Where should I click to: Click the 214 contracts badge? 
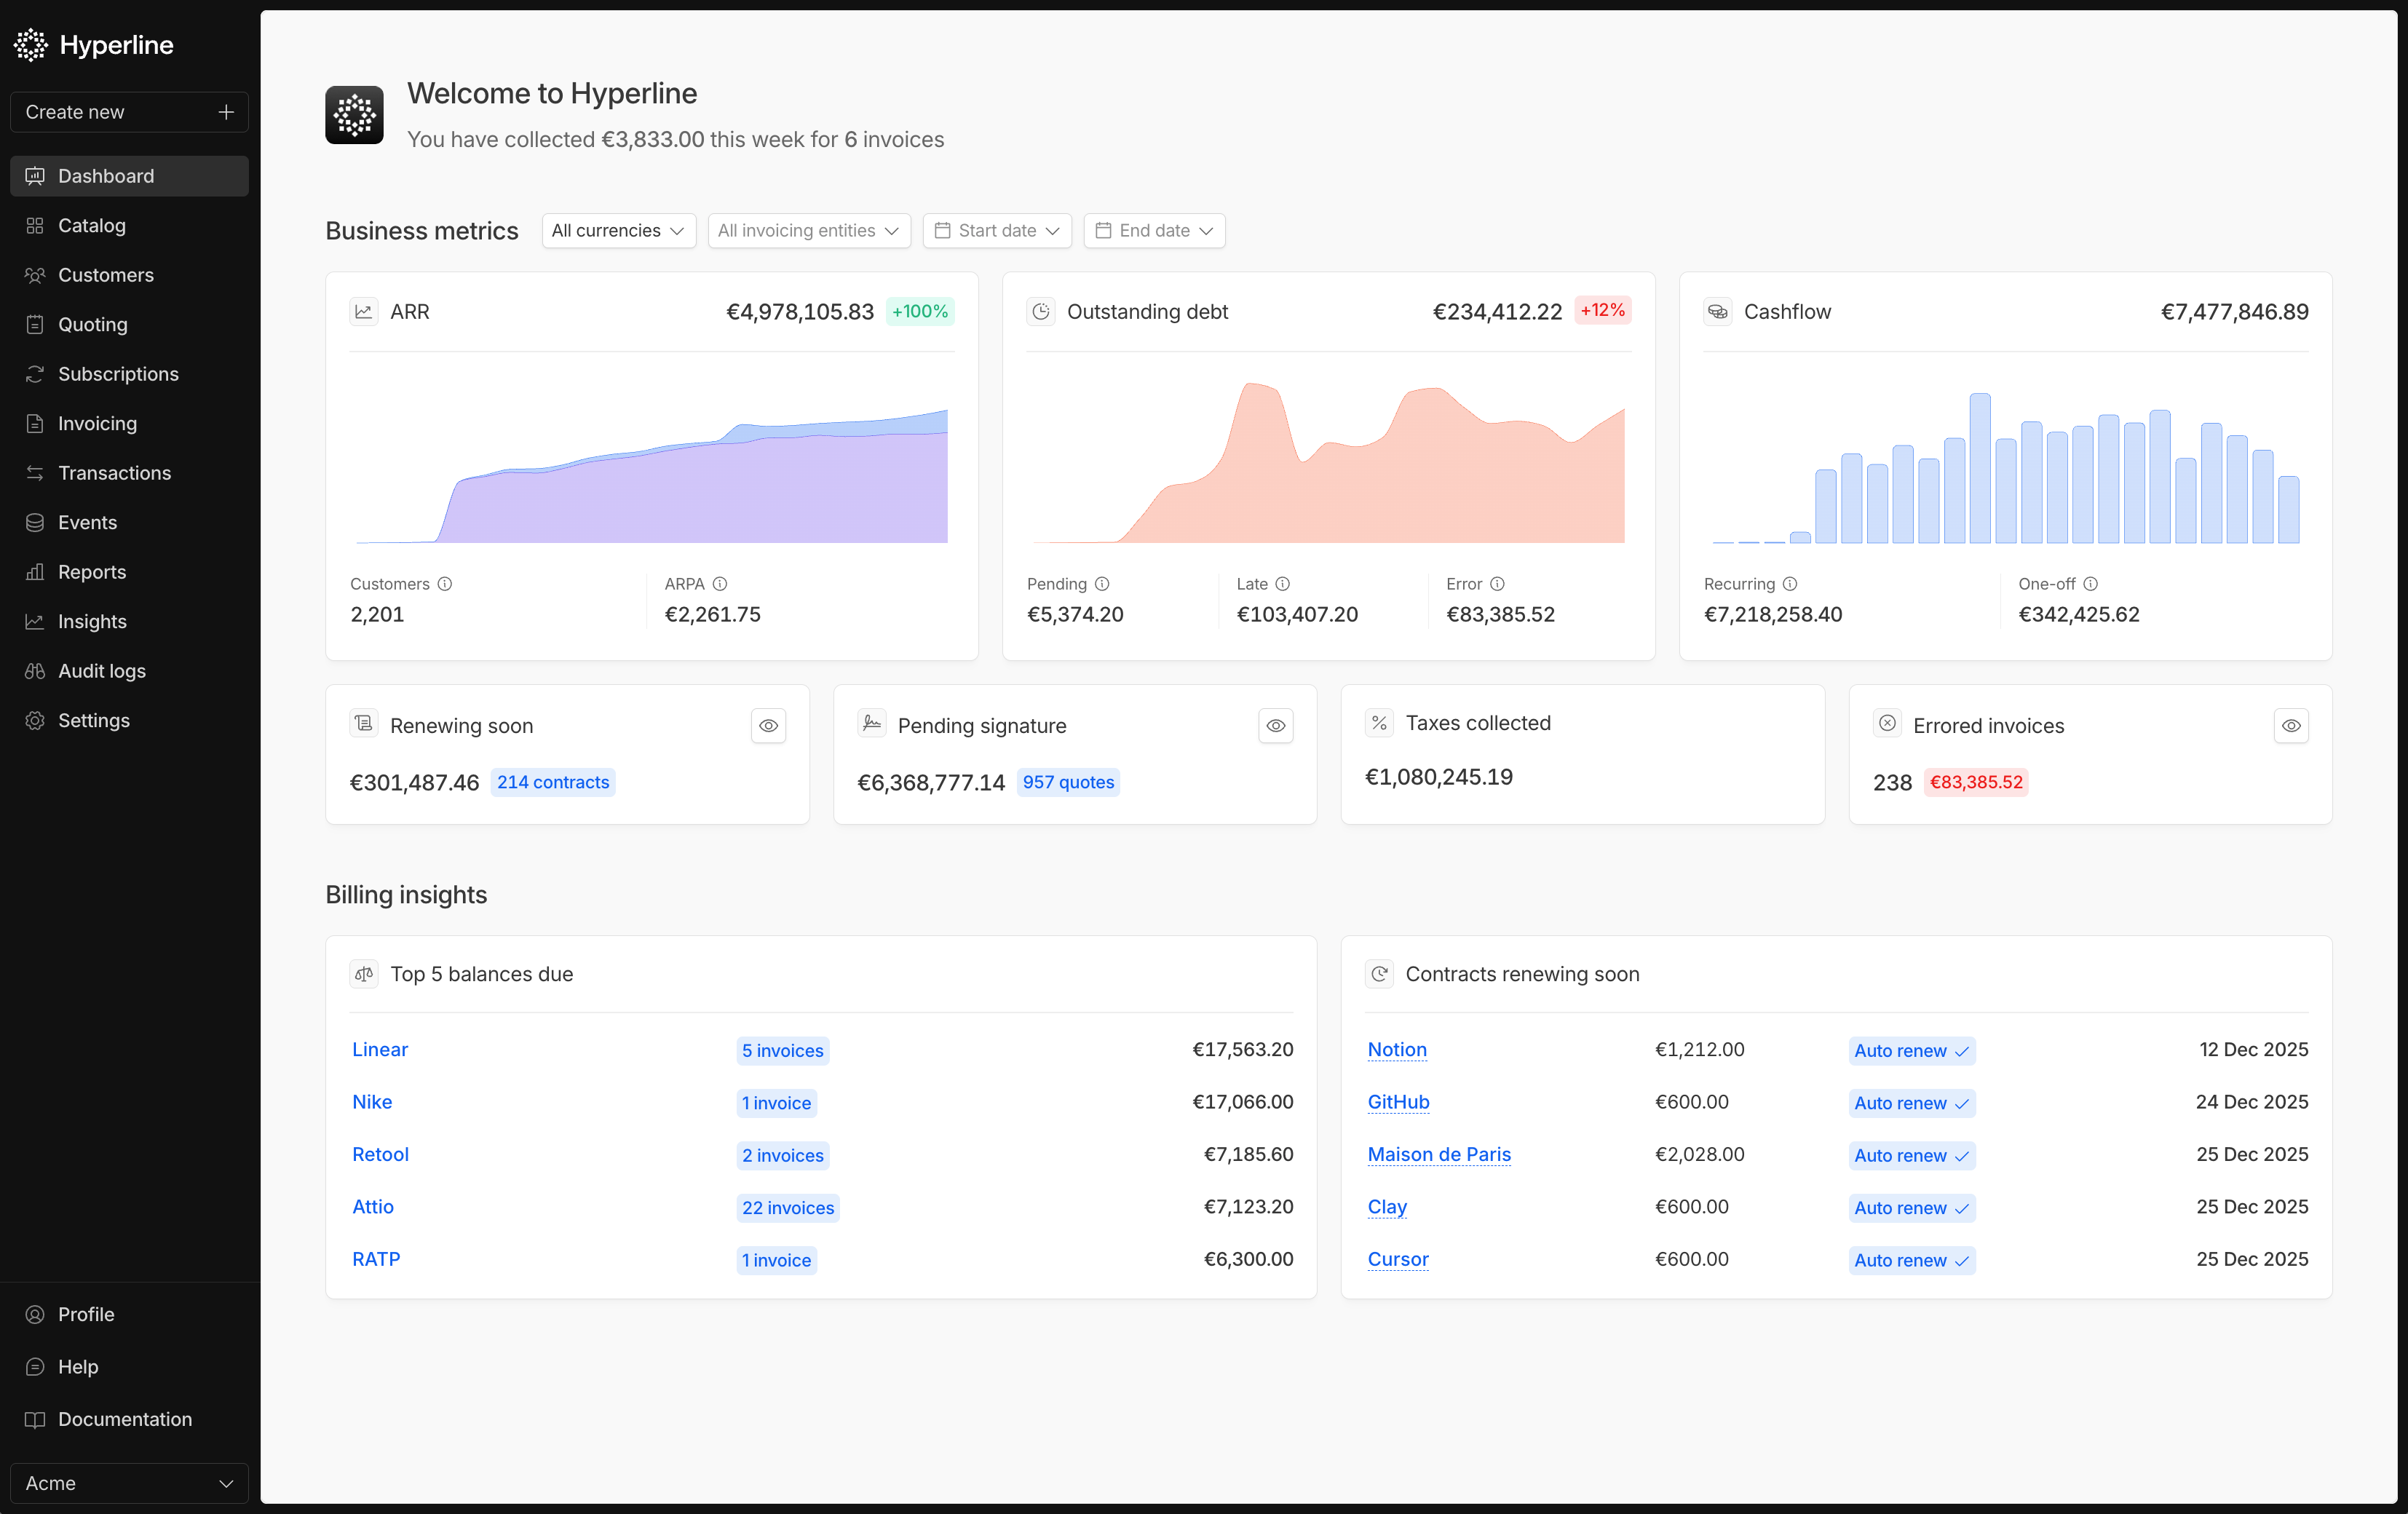pyautogui.click(x=553, y=783)
